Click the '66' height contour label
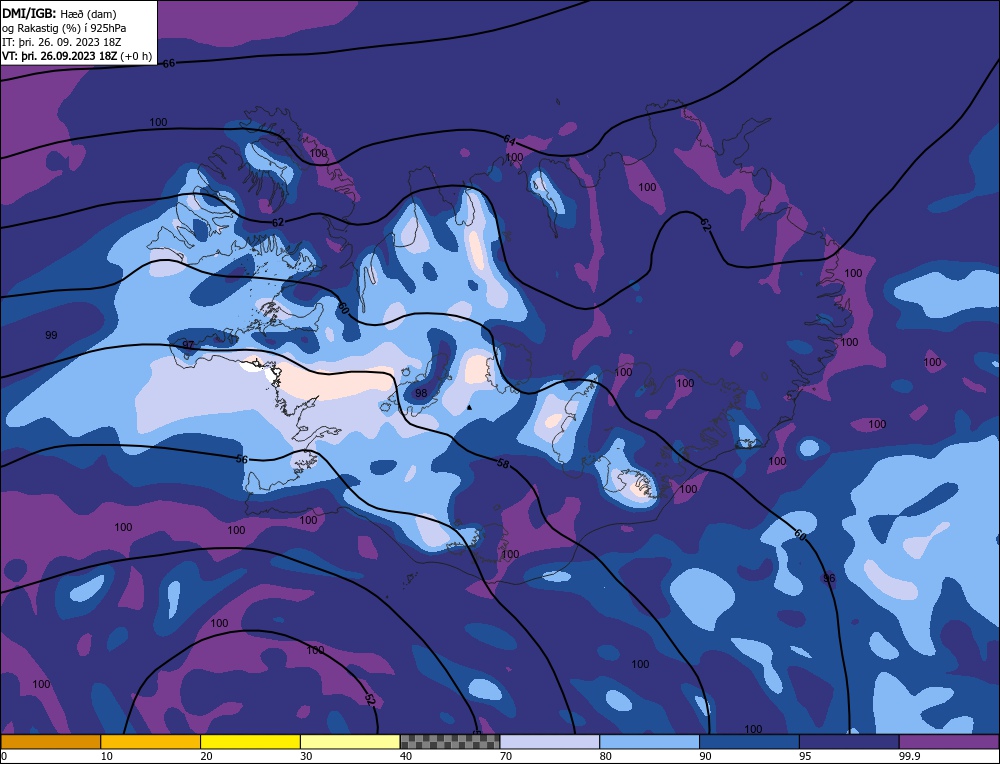Screen dimensions: 1000x764 pos(168,63)
